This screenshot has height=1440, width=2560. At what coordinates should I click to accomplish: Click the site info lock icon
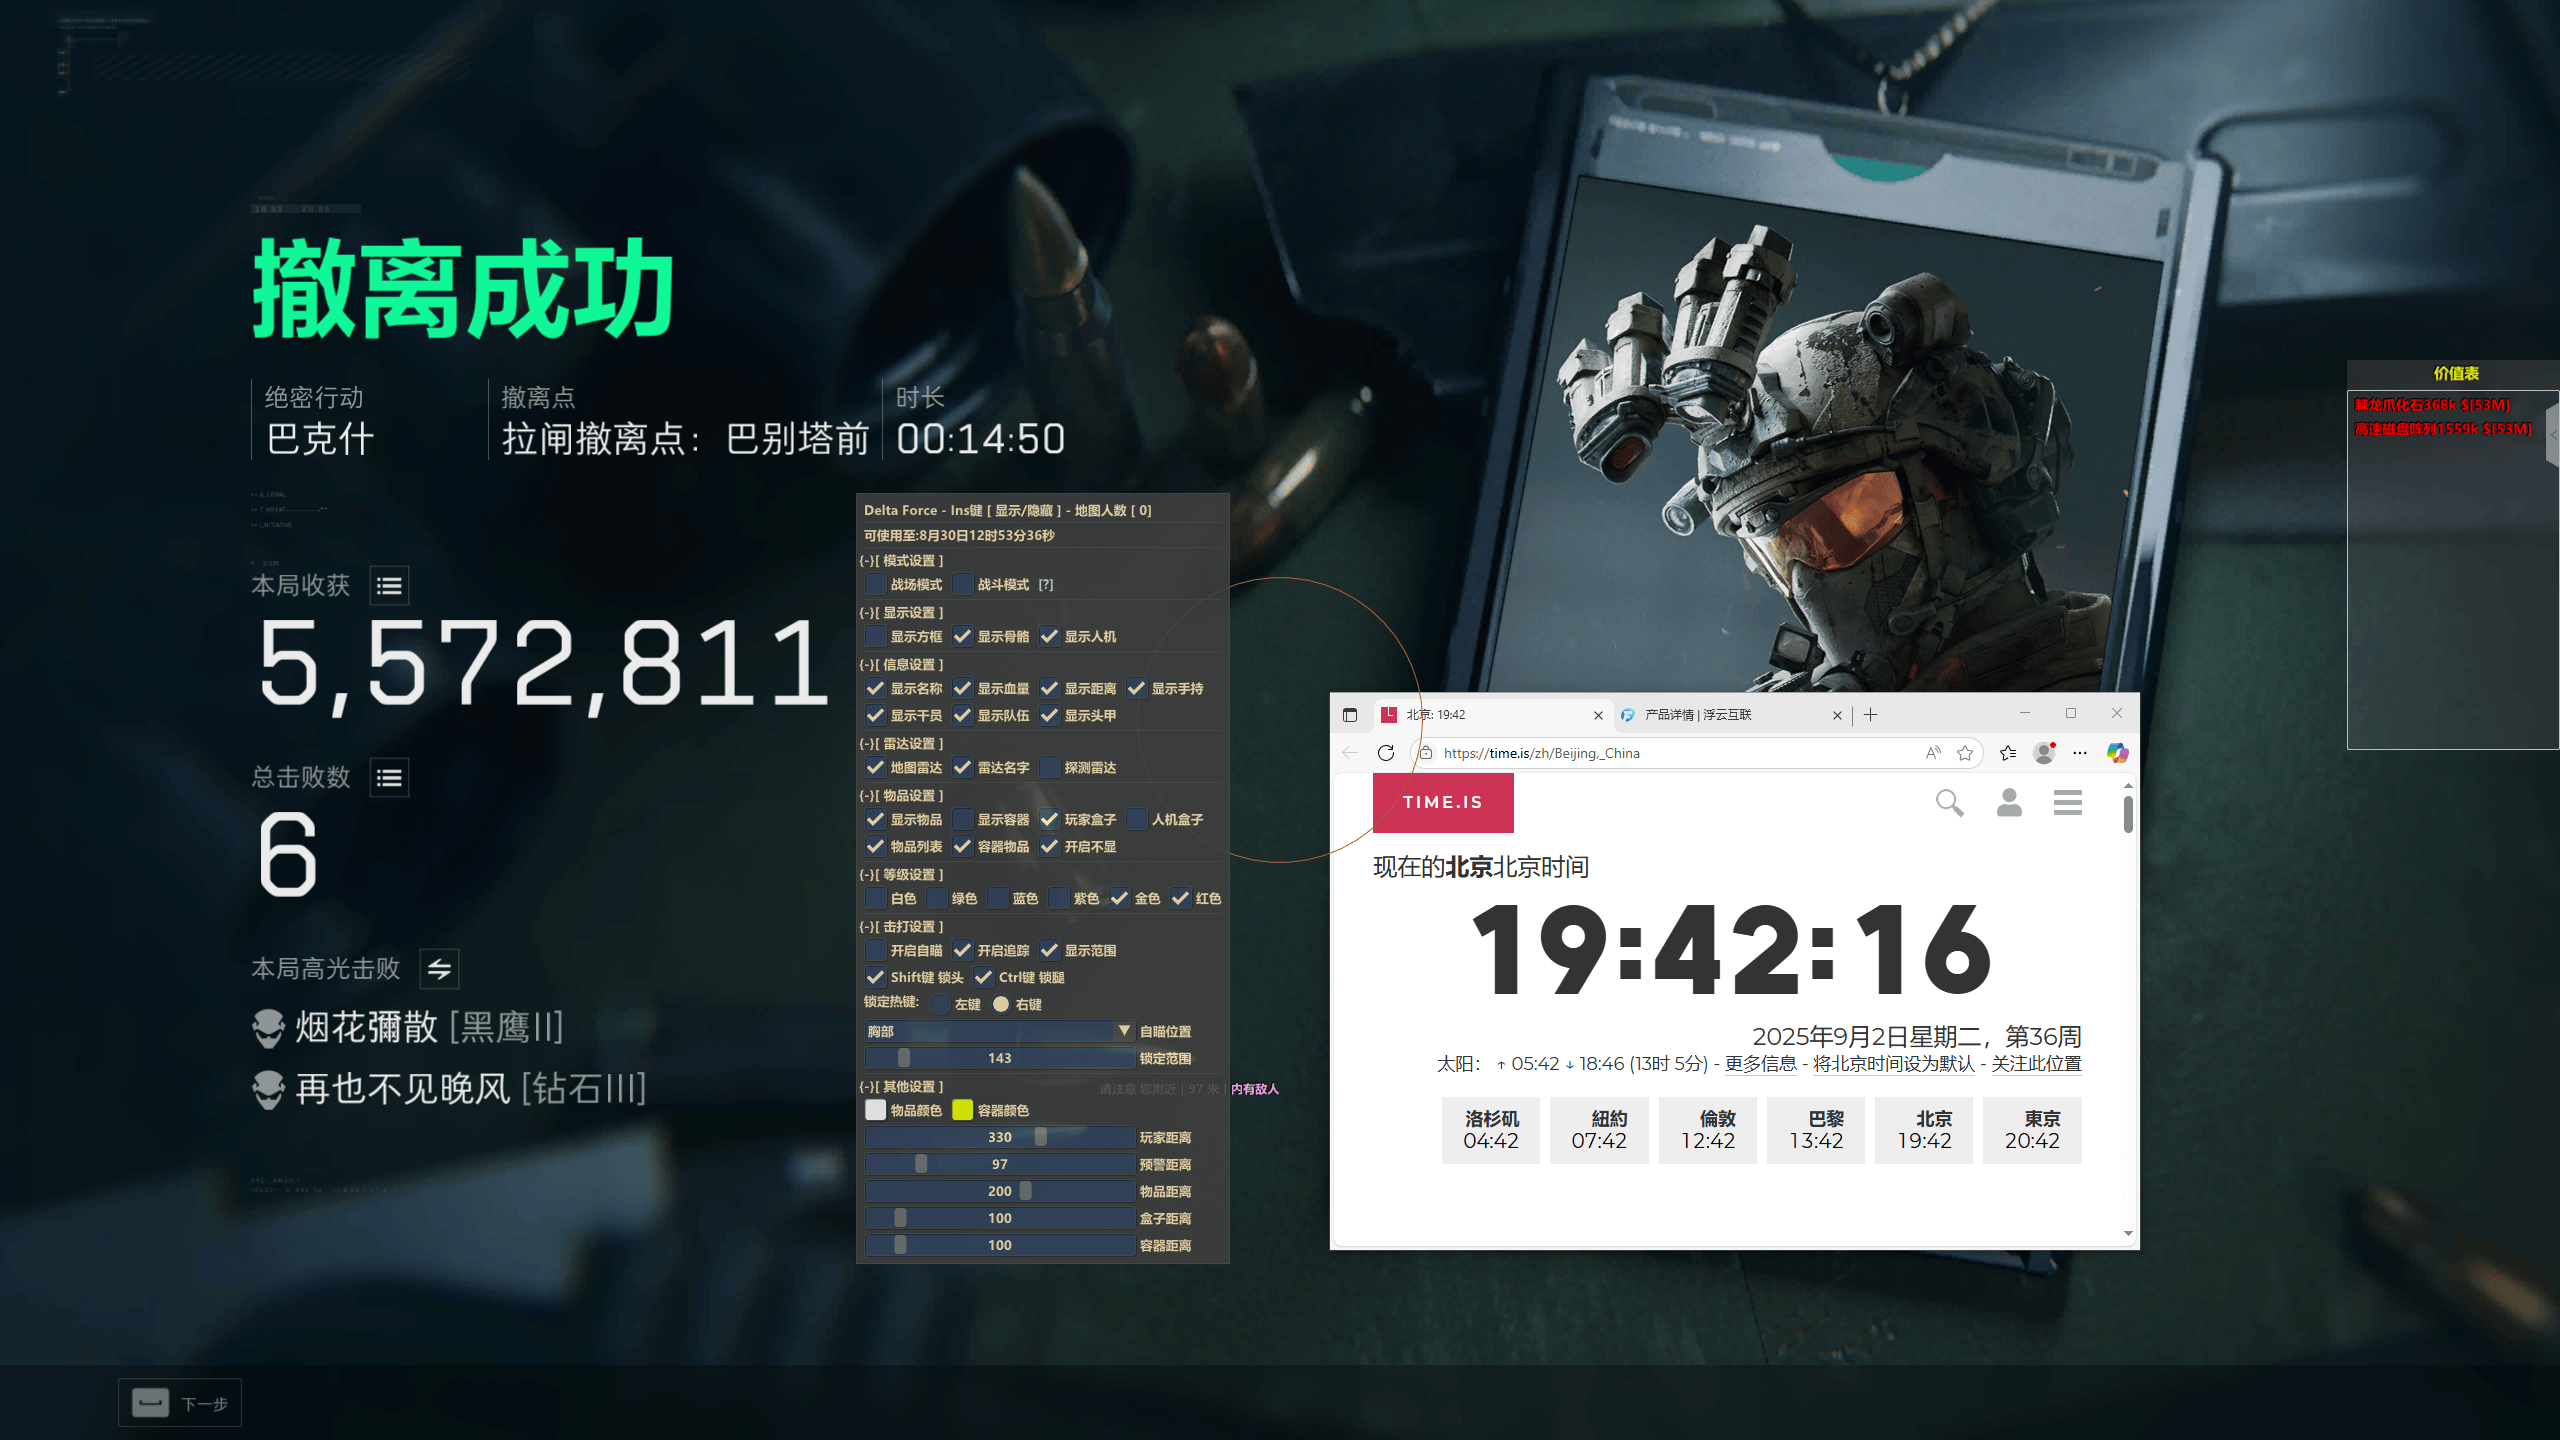(1427, 753)
